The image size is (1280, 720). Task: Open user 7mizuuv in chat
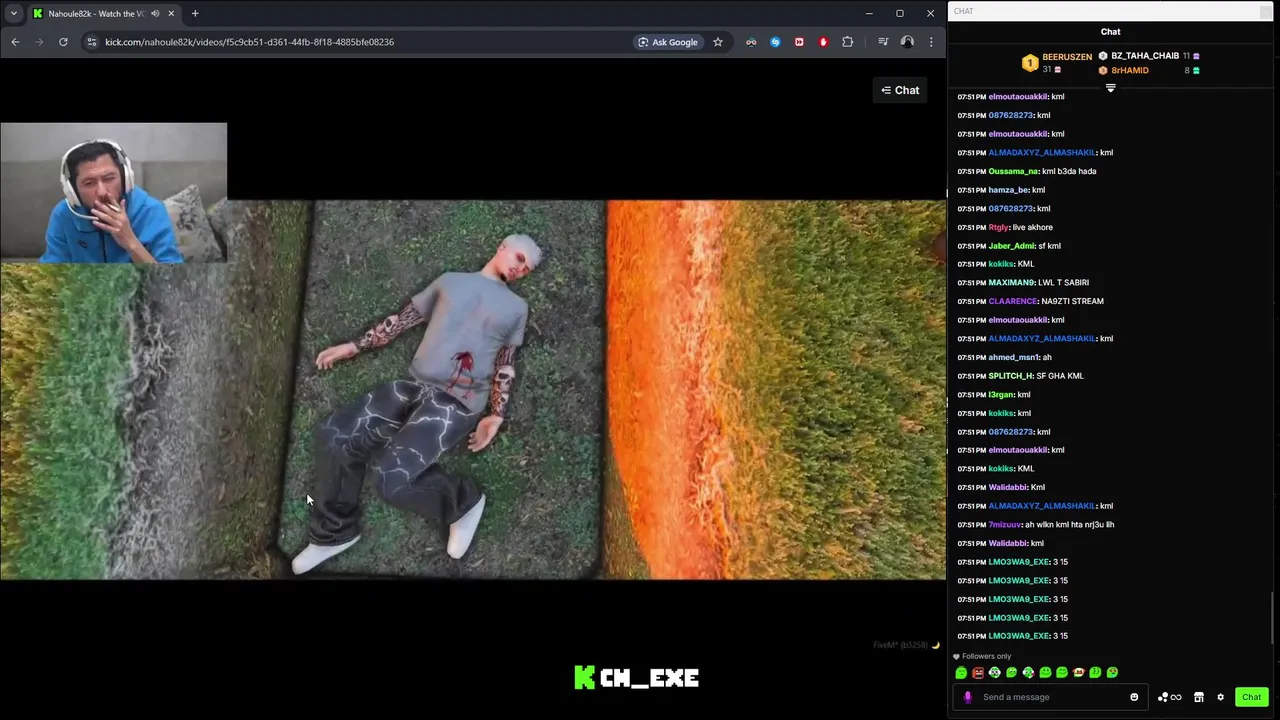tap(1004, 525)
